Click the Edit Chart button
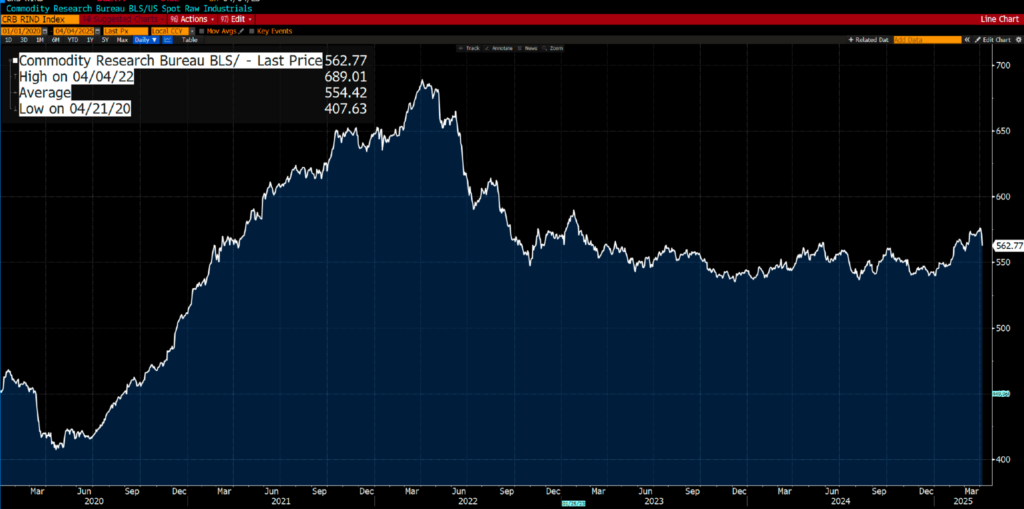This screenshot has width=1024, height=509. (990, 39)
